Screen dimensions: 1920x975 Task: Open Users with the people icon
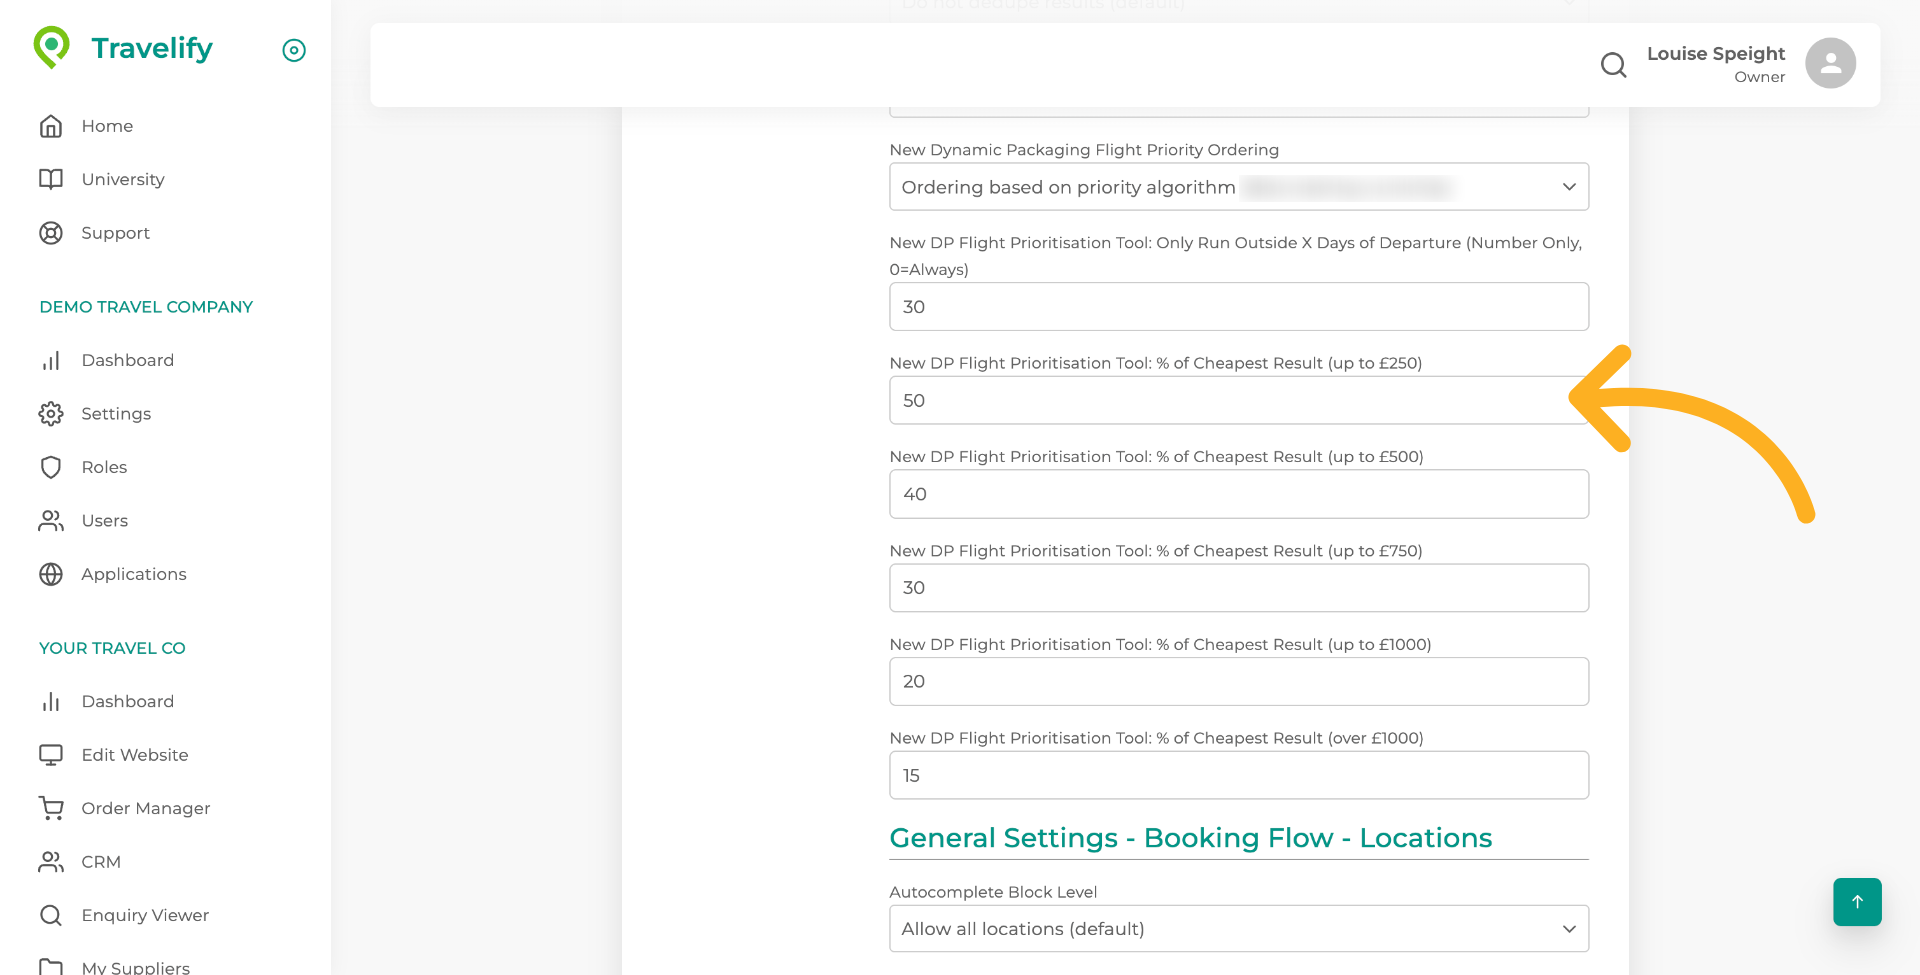tap(51, 521)
